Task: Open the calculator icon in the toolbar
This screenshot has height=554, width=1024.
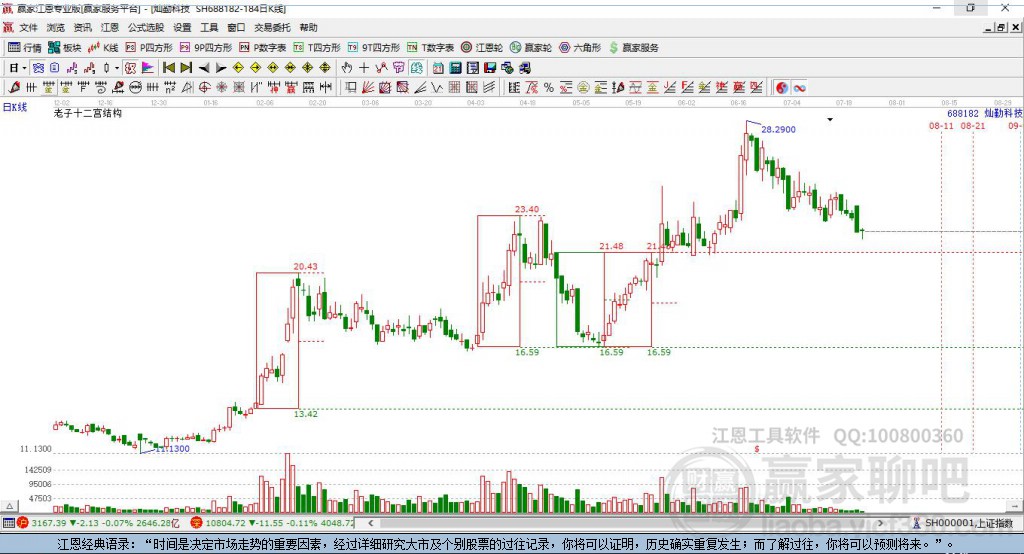Action: (455, 68)
